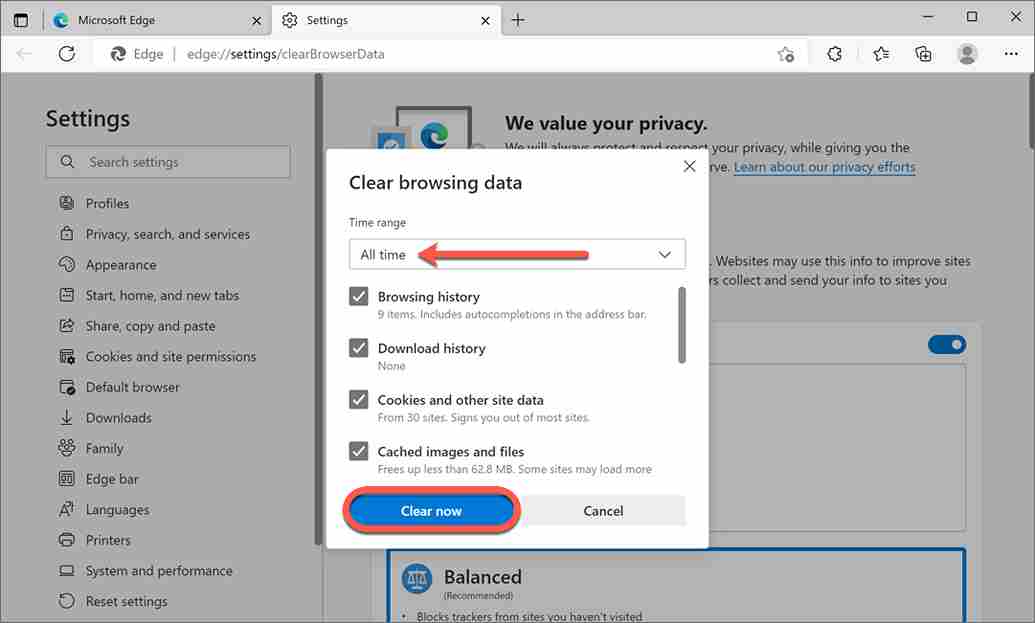
Task: Click the settings sidebar scrollbar
Action: (319, 309)
